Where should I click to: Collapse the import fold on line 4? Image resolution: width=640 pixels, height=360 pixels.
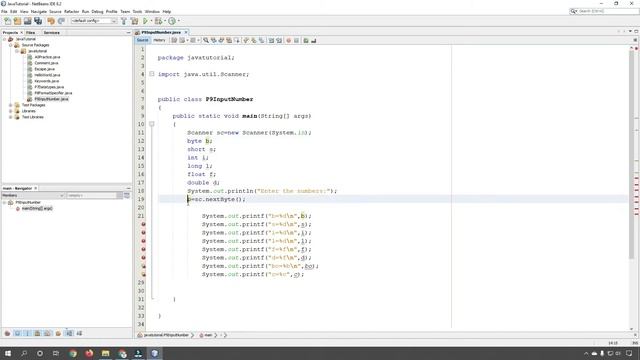[x=151, y=74]
